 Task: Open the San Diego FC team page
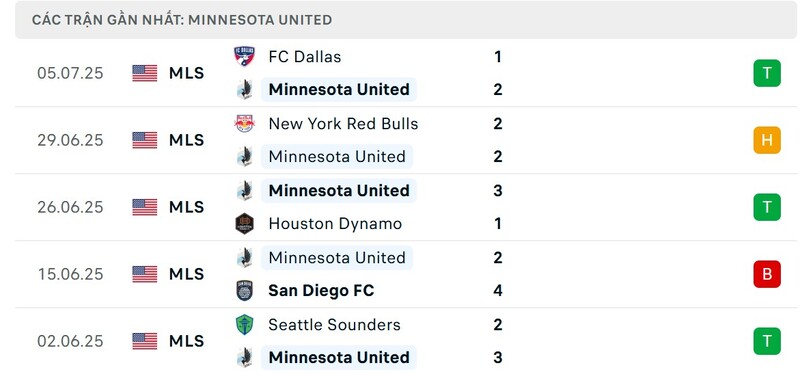pos(321,290)
